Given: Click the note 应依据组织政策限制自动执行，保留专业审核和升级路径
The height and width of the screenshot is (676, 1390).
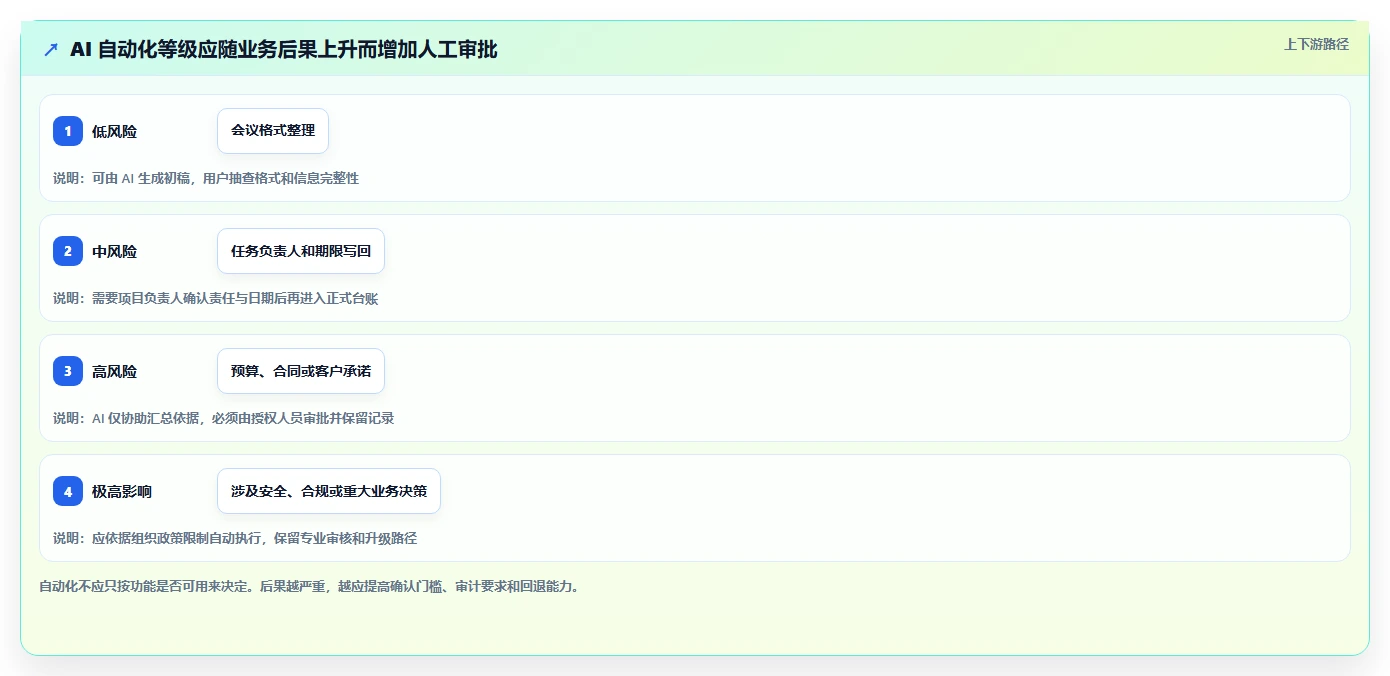Looking at the screenshot, I should click(254, 538).
